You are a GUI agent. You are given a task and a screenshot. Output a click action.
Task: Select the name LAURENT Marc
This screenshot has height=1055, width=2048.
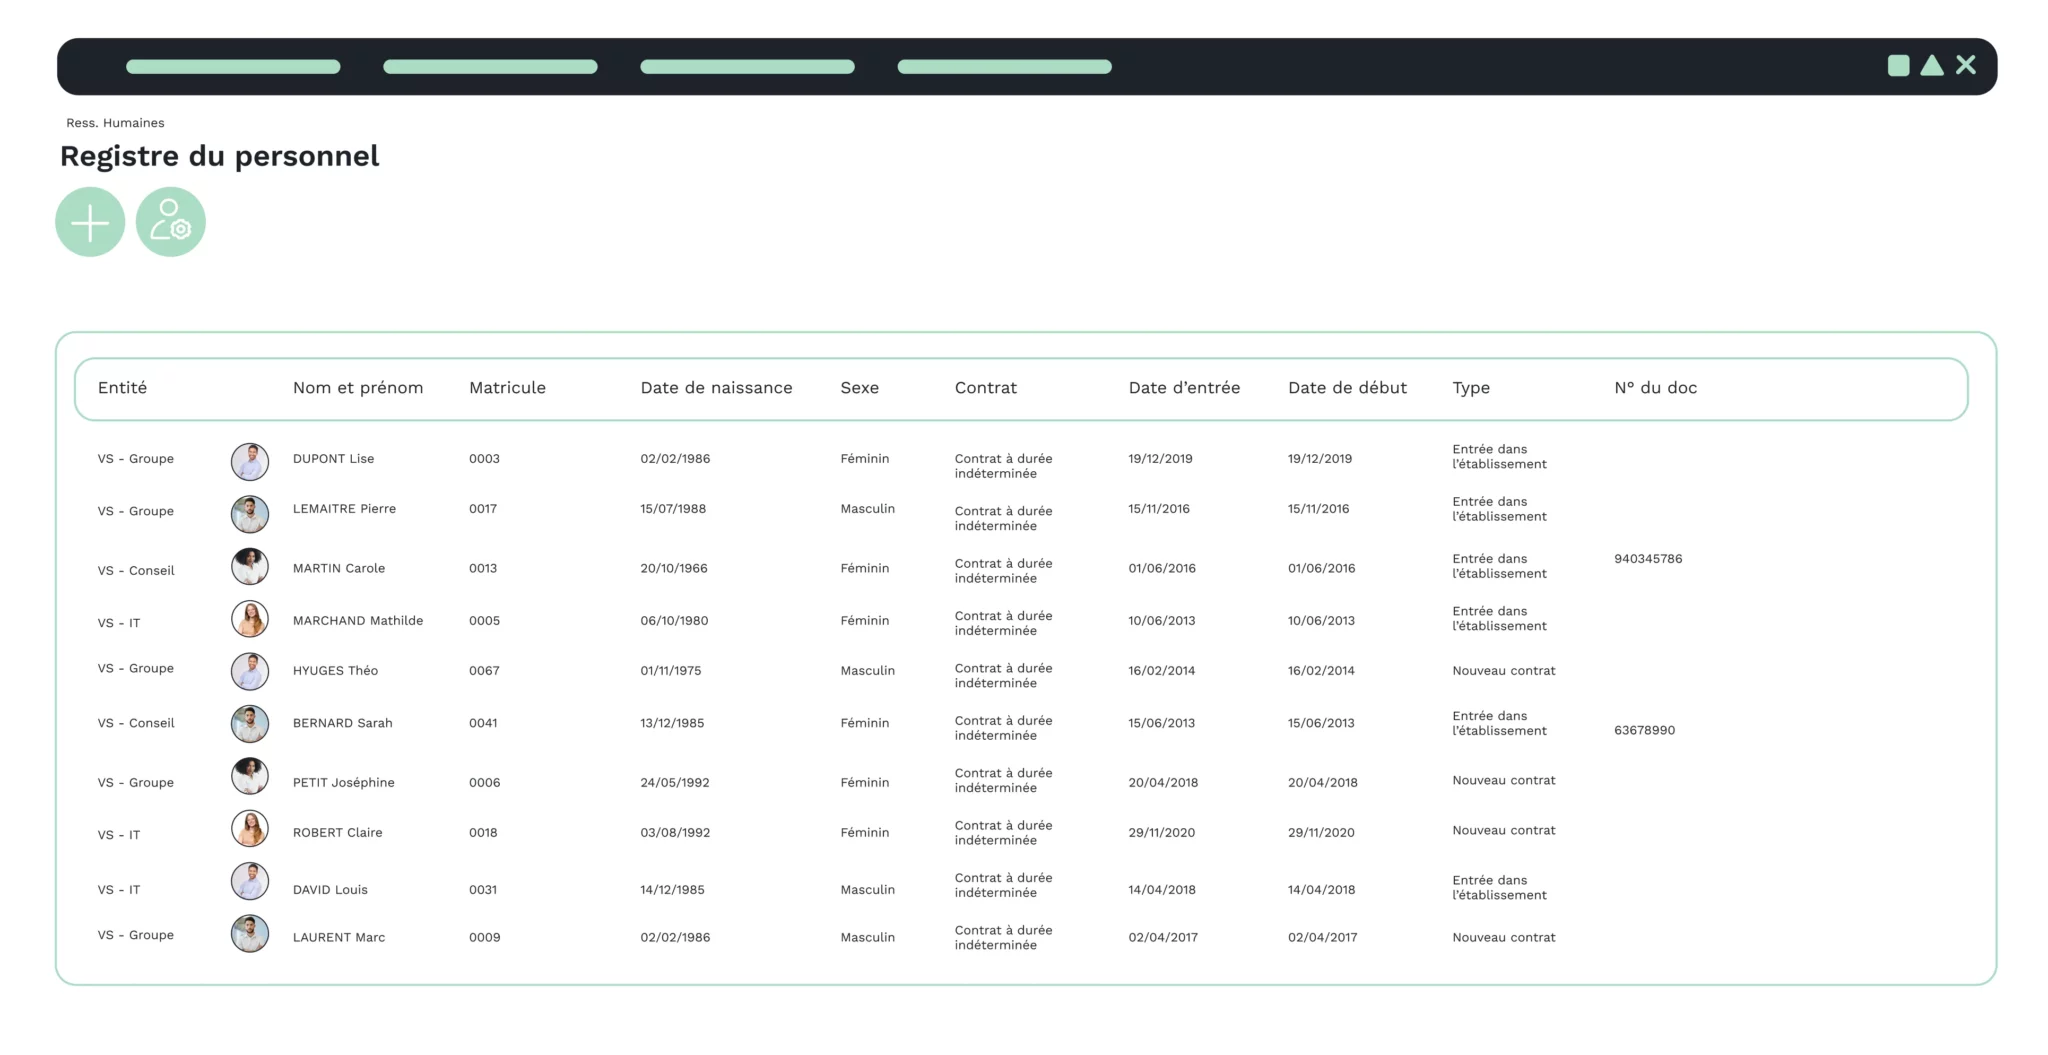pyautogui.click(x=338, y=938)
